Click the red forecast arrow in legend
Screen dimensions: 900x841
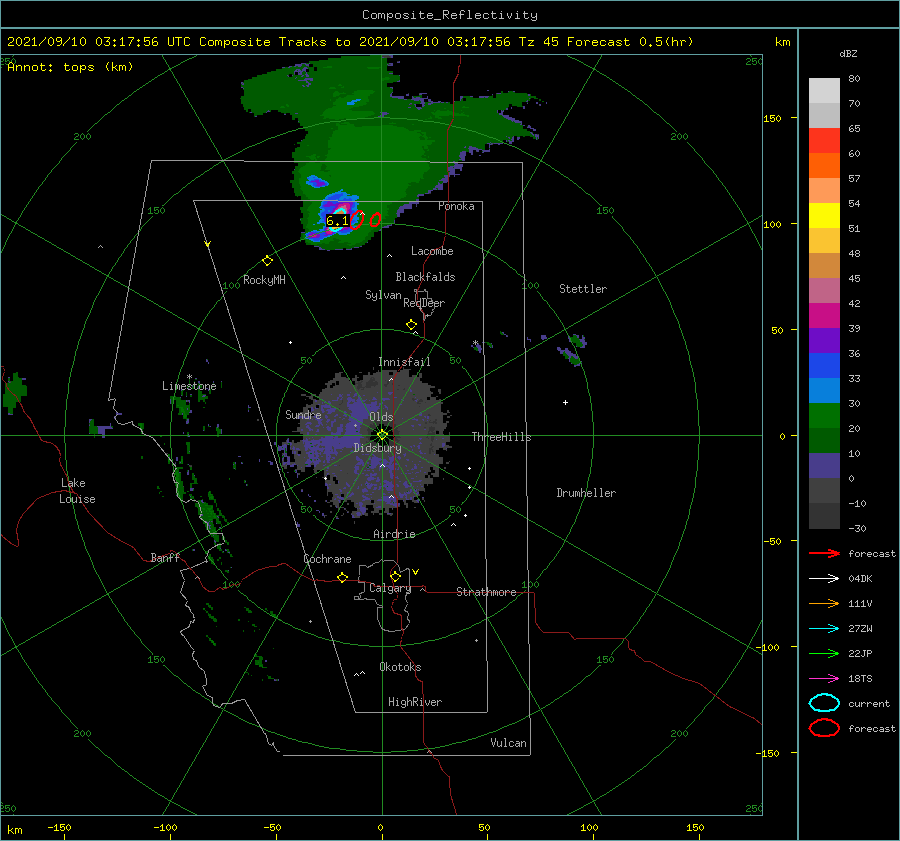tap(824, 553)
